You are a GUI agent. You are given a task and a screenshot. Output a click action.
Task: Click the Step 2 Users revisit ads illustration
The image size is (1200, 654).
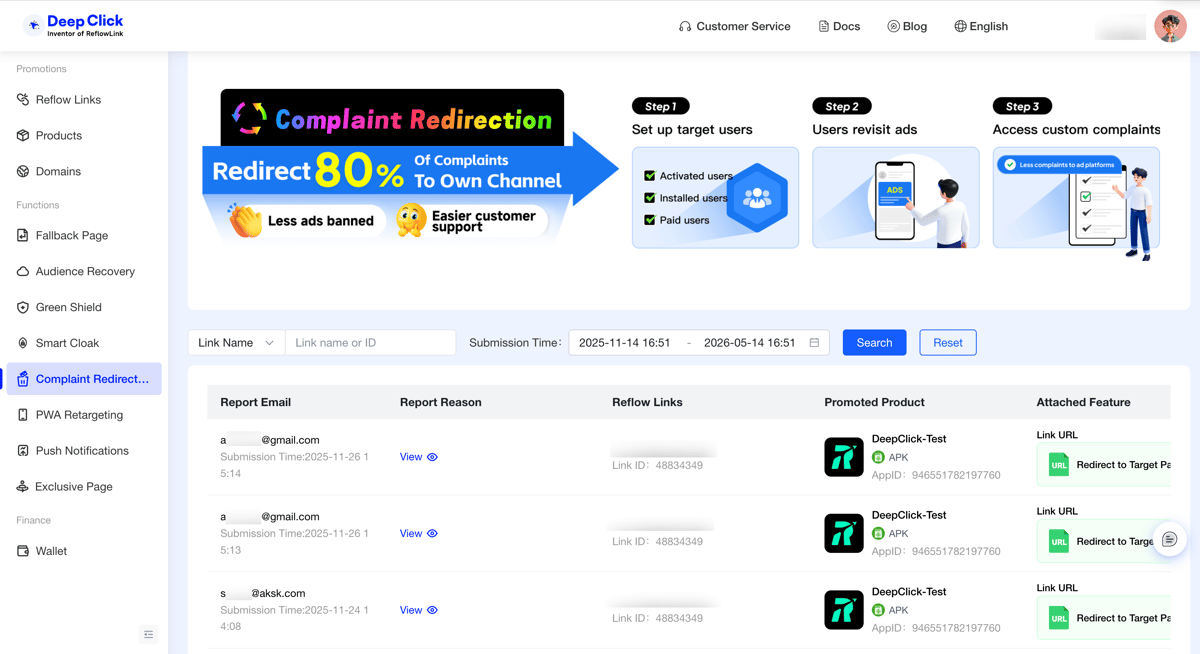[x=896, y=198]
